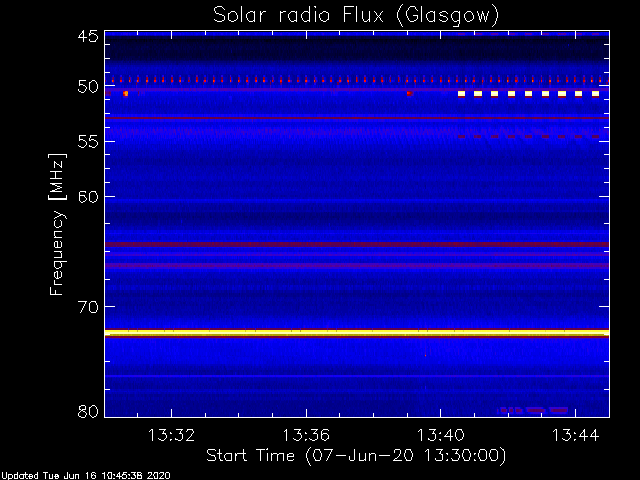This screenshot has height=480, width=640.
Task: Click the red burst spot near 13:39 at 51 MHz
Action: coord(409,93)
